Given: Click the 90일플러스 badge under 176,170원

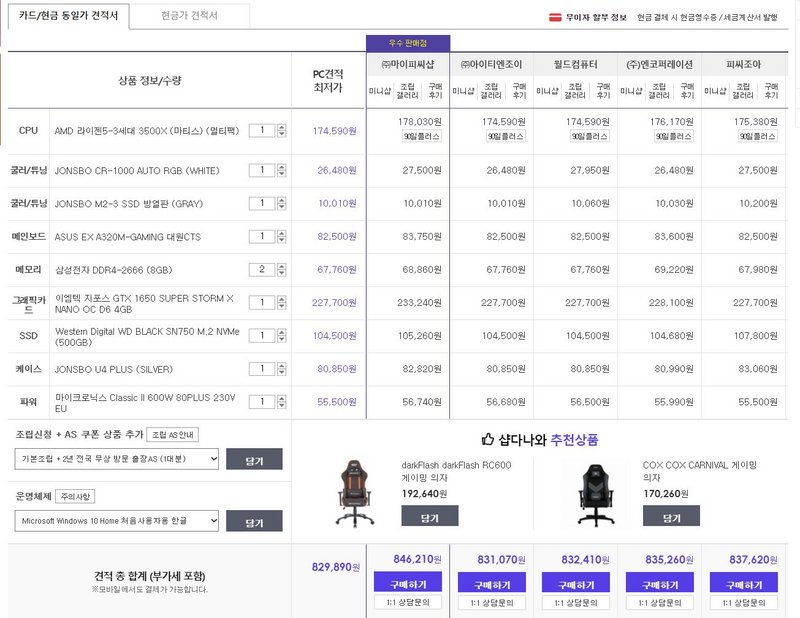Looking at the screenshot, I should pos(673,136).
